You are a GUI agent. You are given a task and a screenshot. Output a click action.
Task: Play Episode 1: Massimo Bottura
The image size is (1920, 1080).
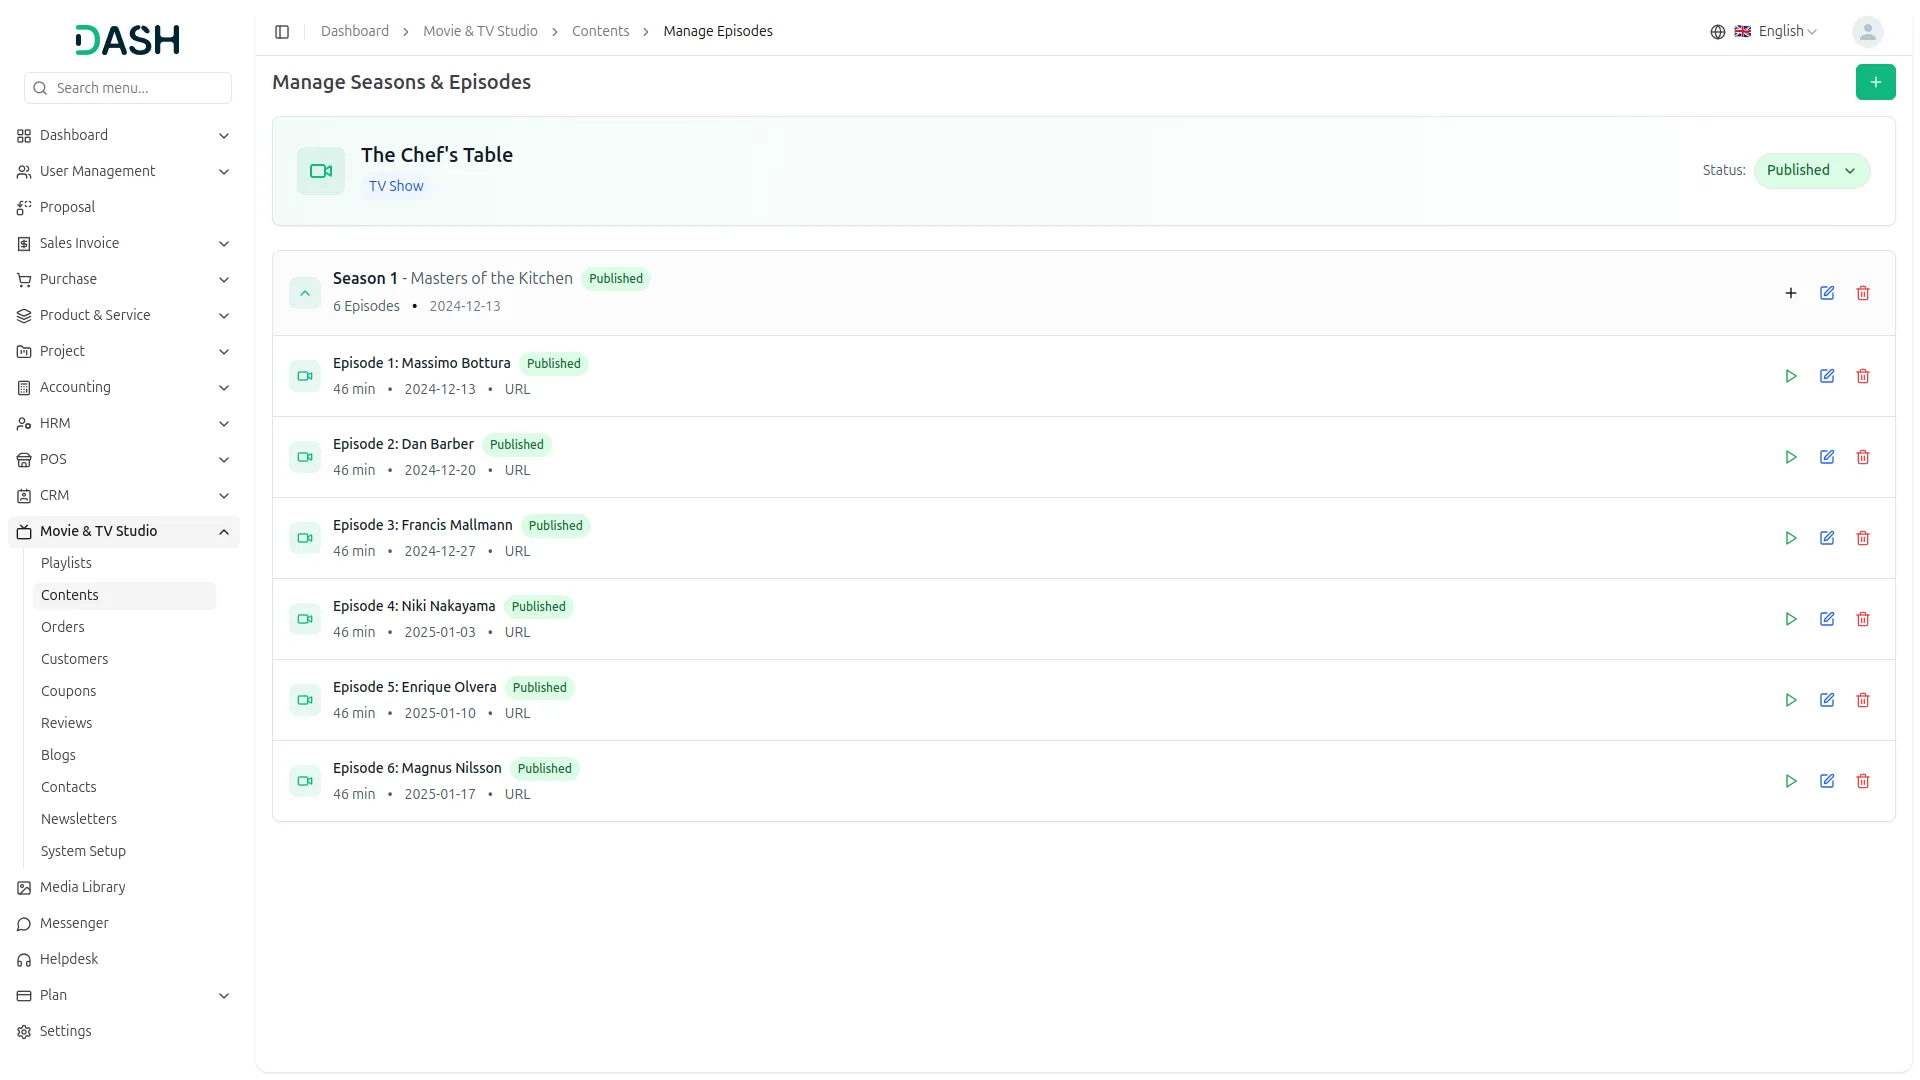click(x=1791, y=376)
